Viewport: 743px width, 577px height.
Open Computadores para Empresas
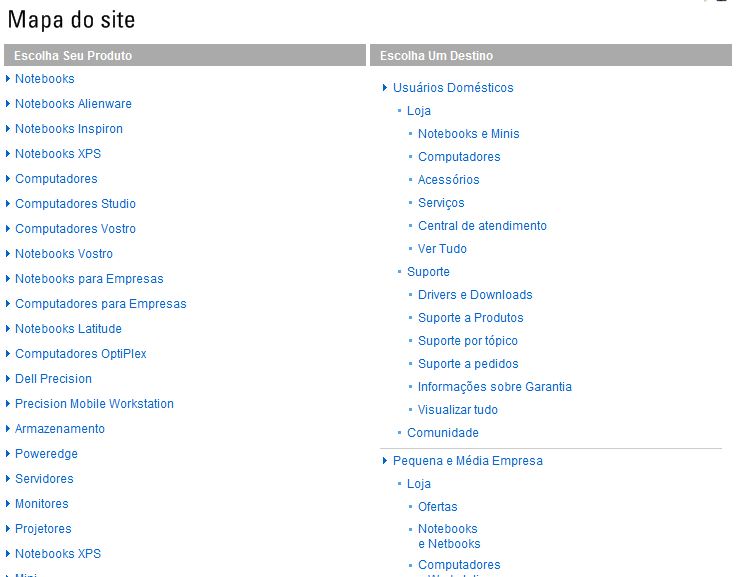101,304
